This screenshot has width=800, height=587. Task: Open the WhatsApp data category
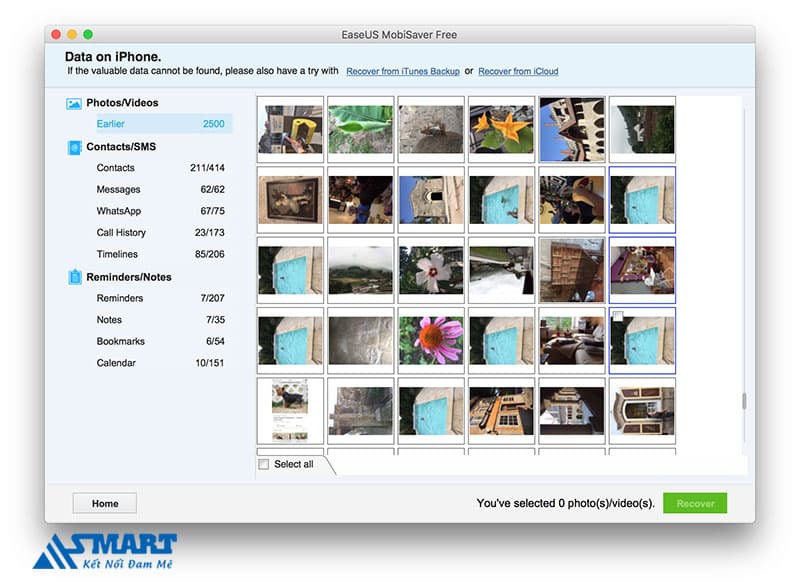coord(118,211)
